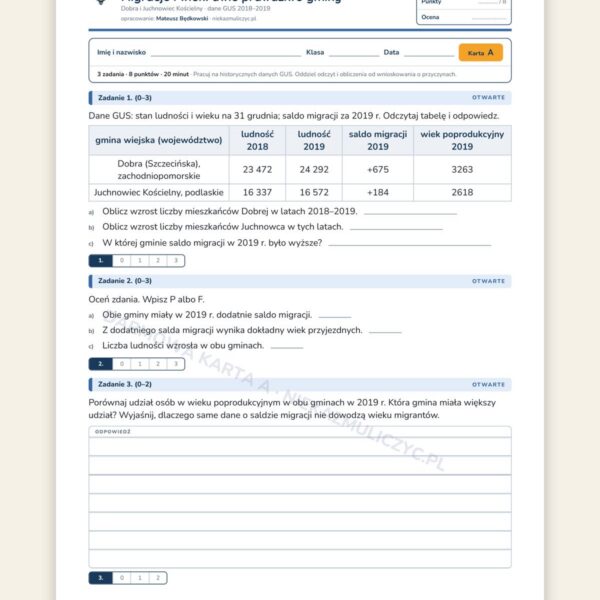Click the value 16 337

tap(257, 192)
